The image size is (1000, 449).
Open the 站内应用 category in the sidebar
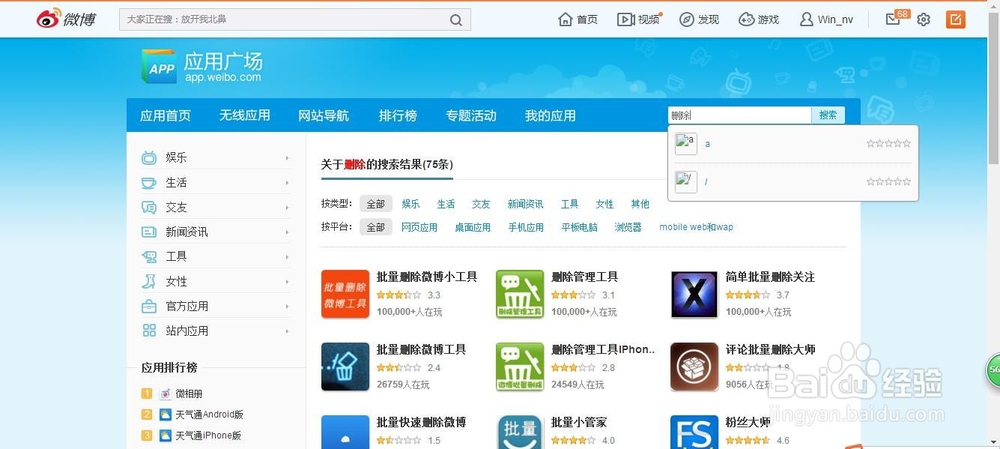pos(186,331)
